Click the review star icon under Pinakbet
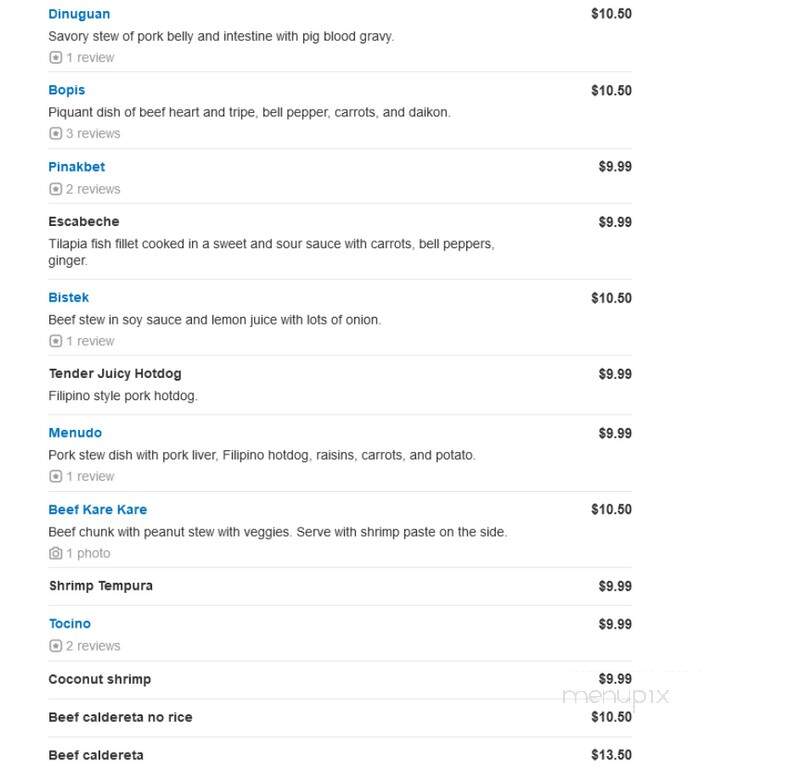 55,189
